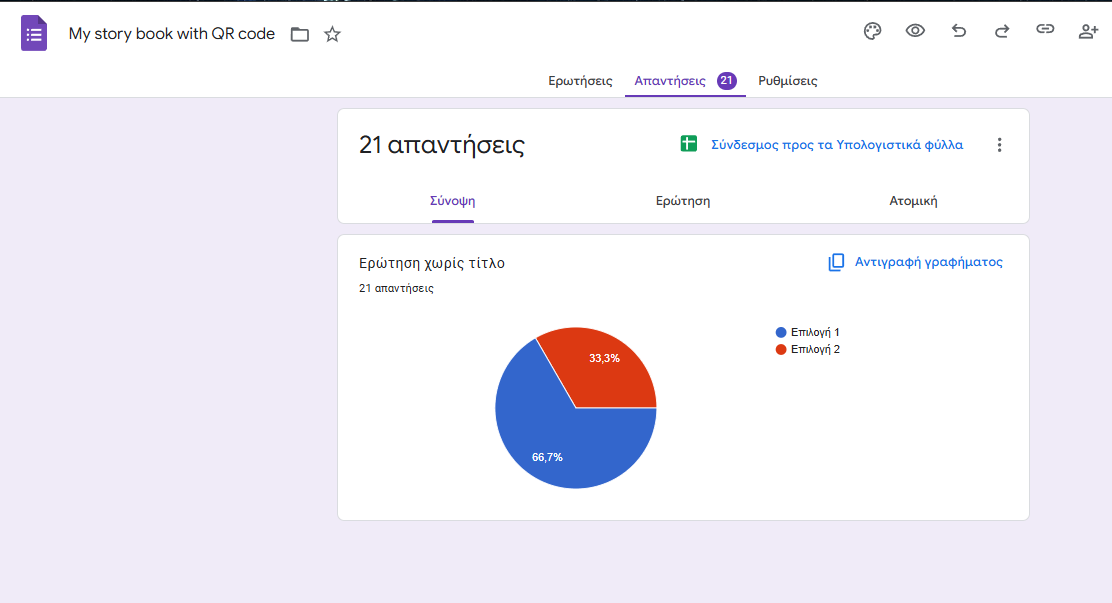The height and width of the screenshot is (603, 1112).
Task: Click Σύνδεσμος προς τα Υπολογιστικά φύλλα link
Action: pos(836,145)
